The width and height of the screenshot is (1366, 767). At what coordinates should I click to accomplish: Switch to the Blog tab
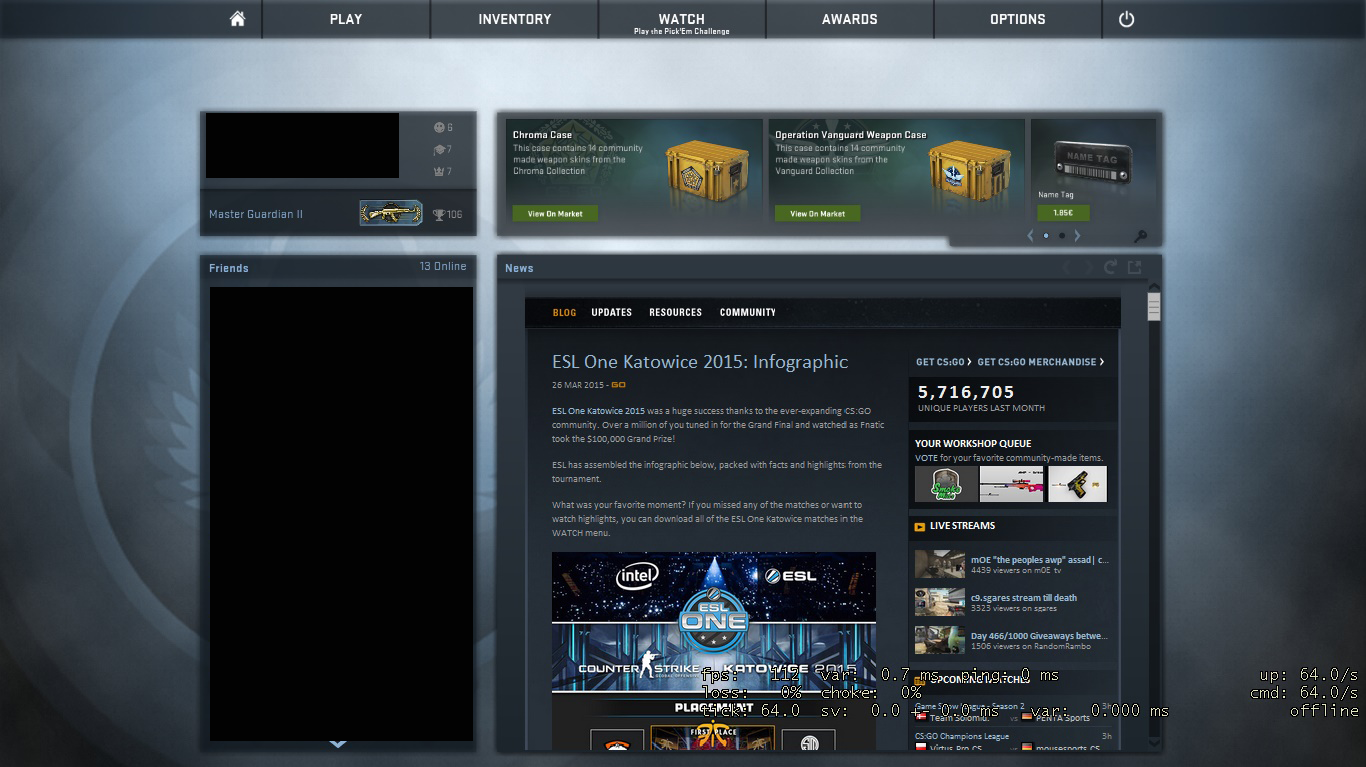564,312
